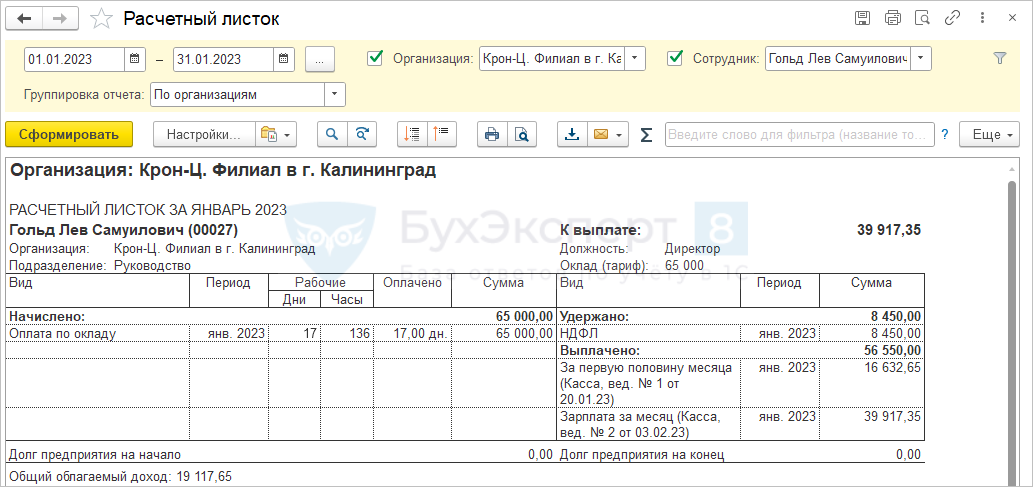
Task: Expand the Организация dropdown list
Action: (636, 59)
